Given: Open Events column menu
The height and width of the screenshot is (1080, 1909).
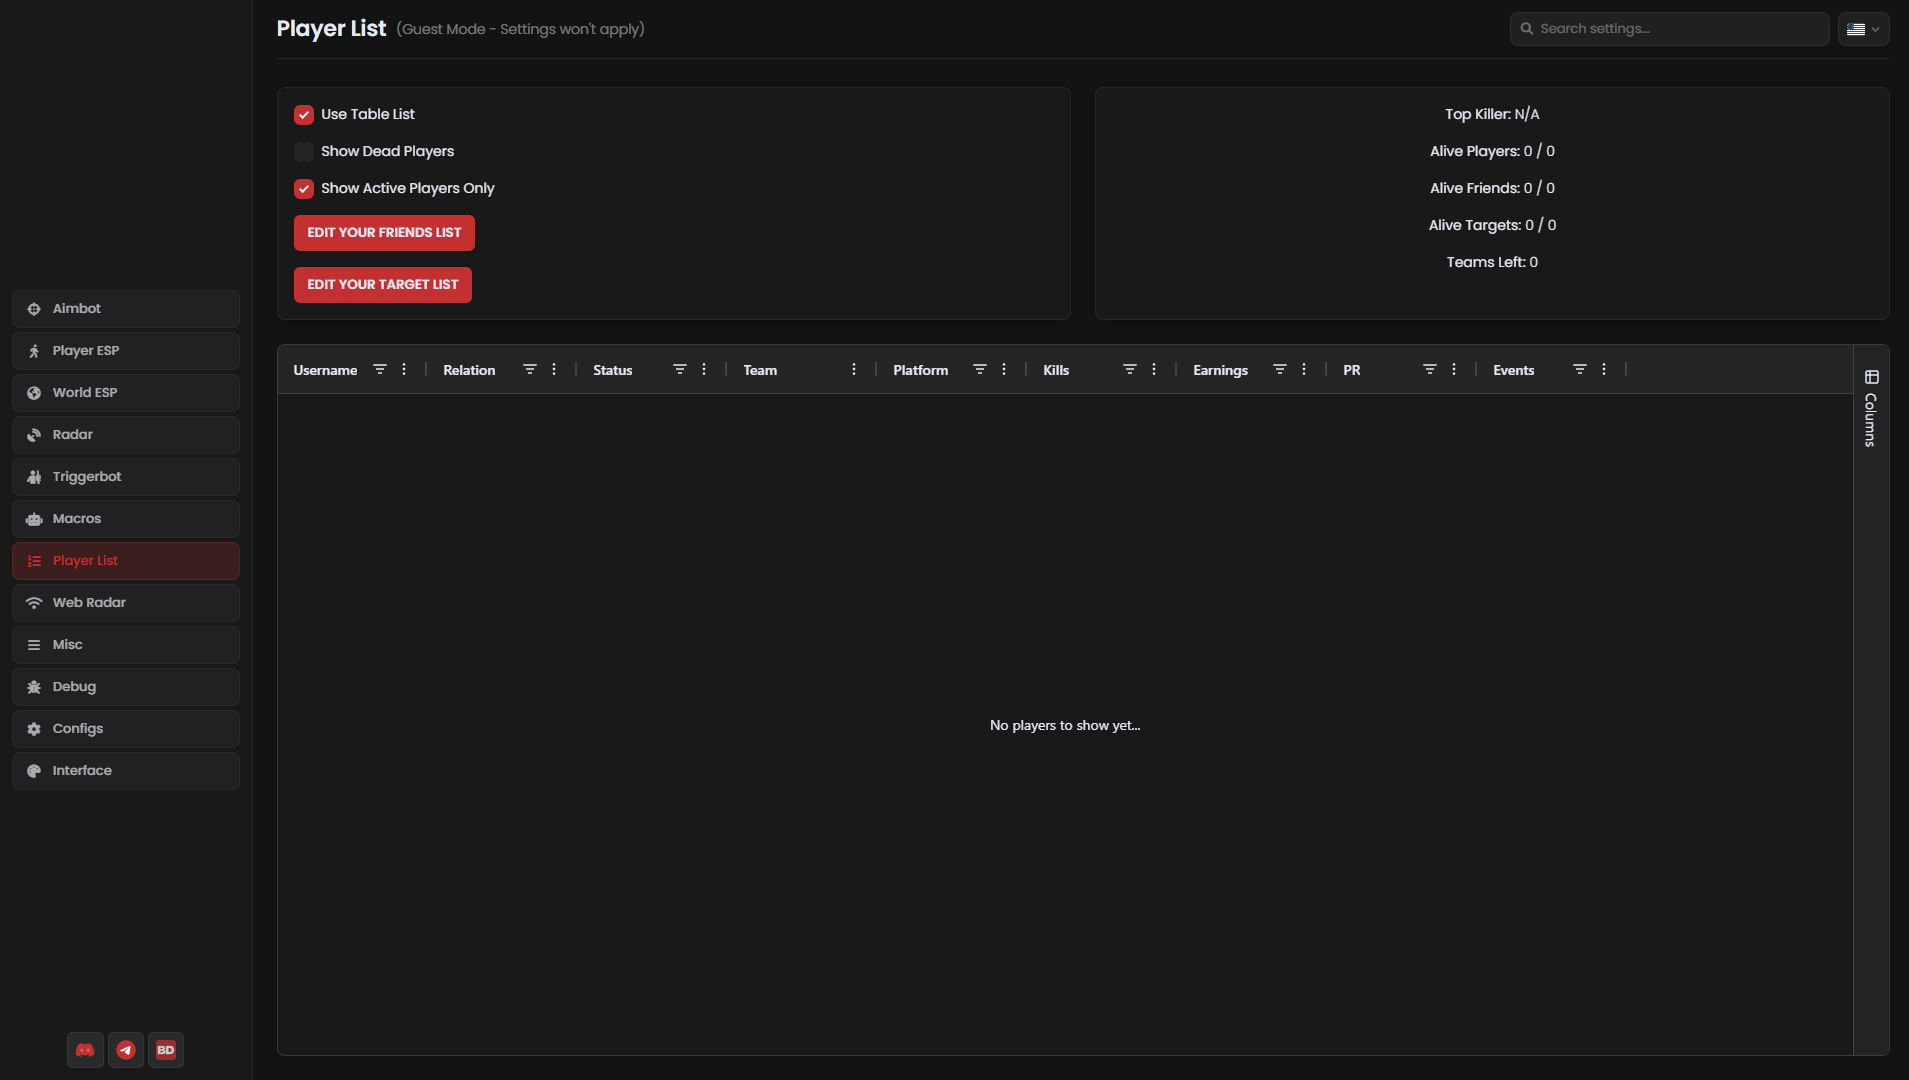Looking at the screenshot, I should pyautogui.click(x=1604, y=370).
